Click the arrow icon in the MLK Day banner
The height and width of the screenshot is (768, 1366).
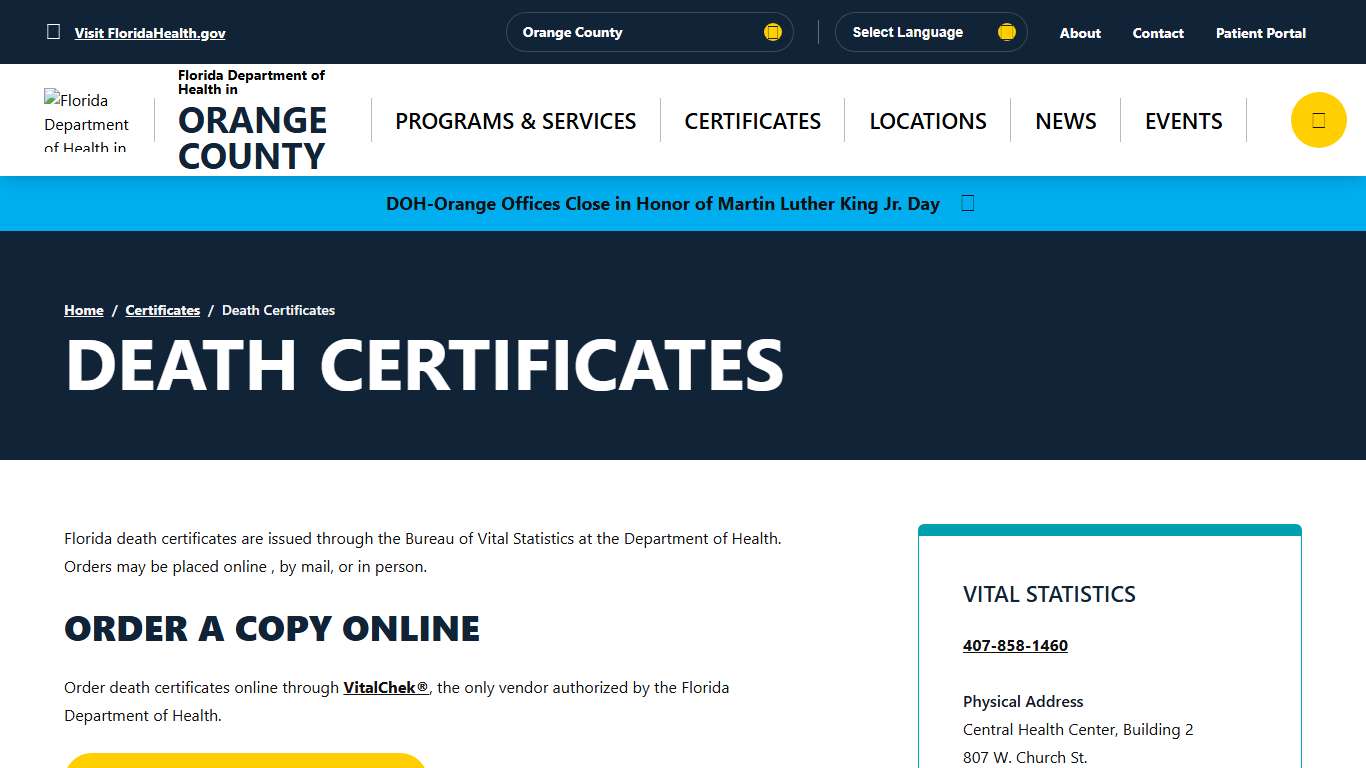pyautogui.click(x=966, y=203)
